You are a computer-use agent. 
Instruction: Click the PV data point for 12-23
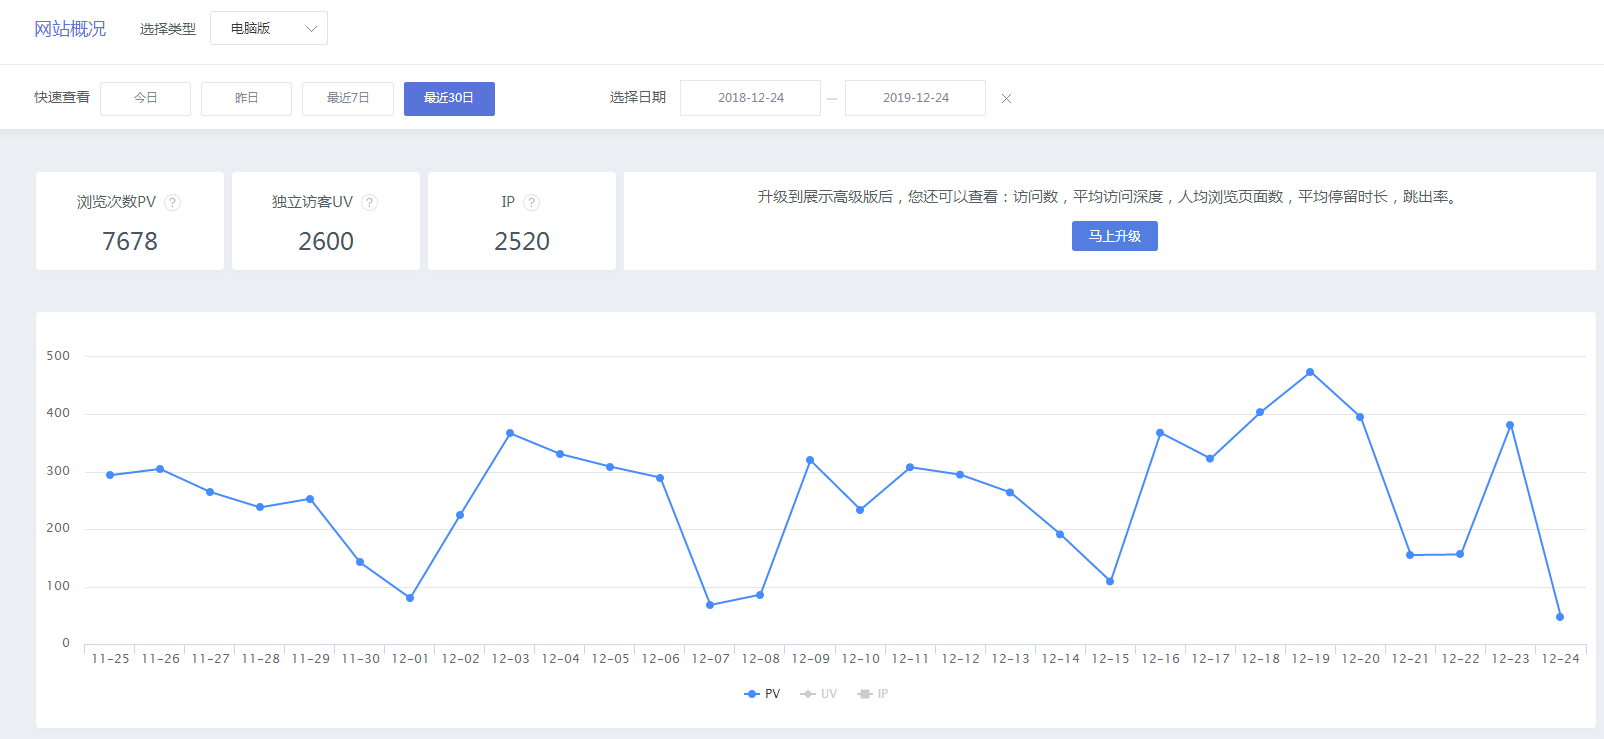point(1510,425)
